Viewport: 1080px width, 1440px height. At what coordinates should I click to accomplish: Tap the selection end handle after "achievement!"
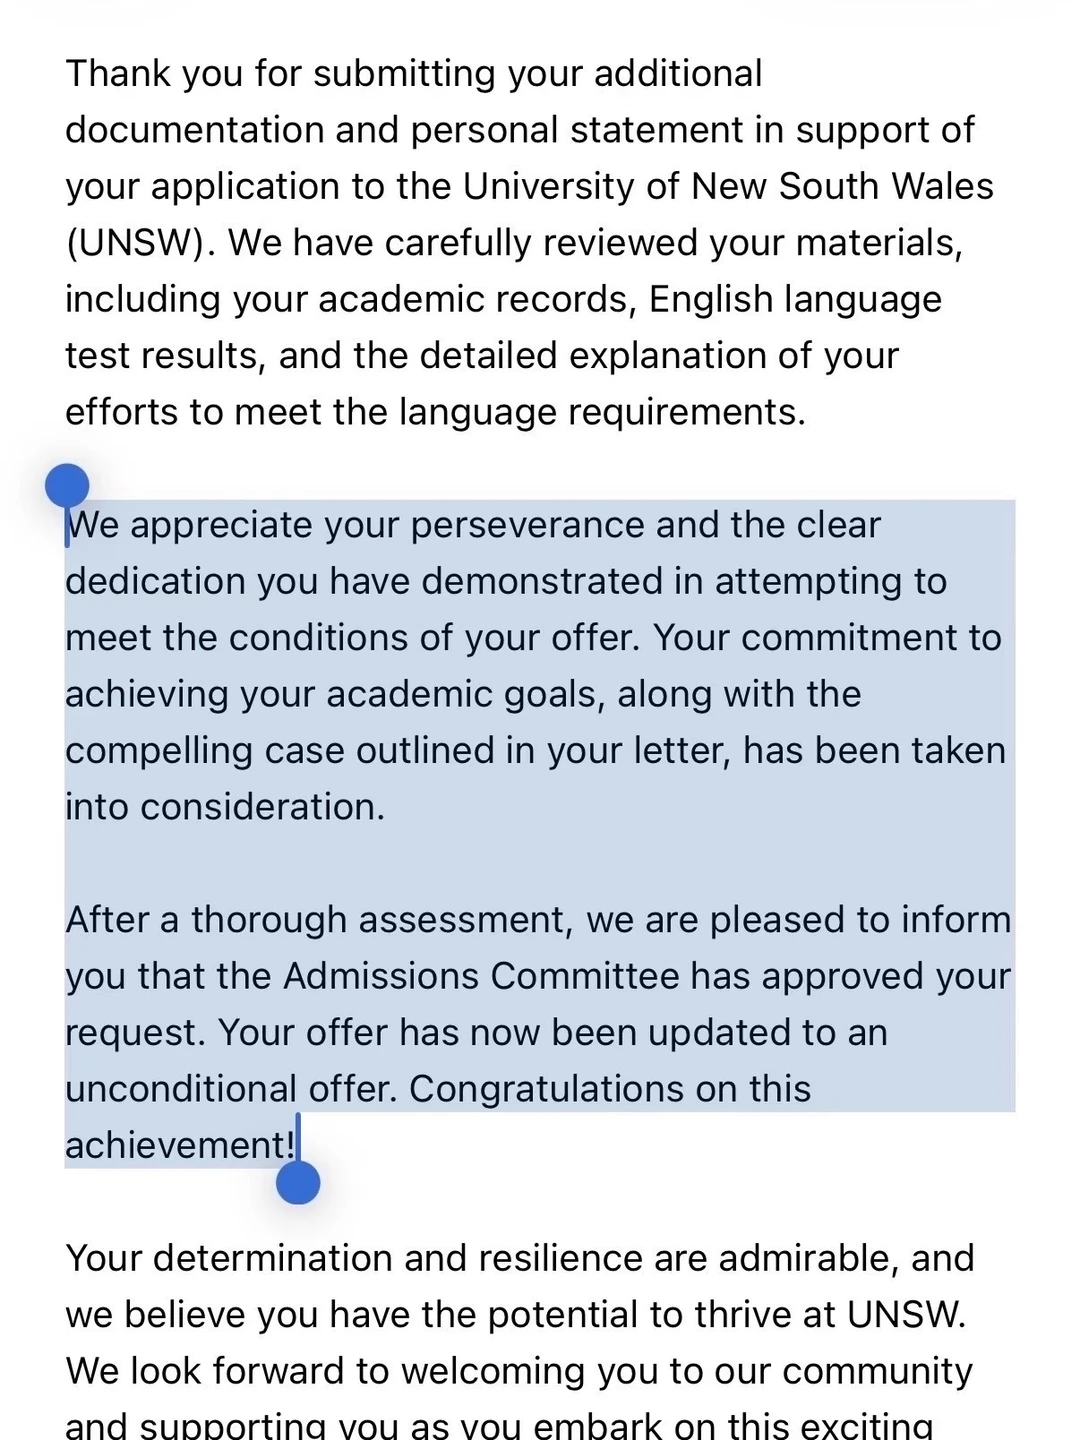[x=298, y=1183]
